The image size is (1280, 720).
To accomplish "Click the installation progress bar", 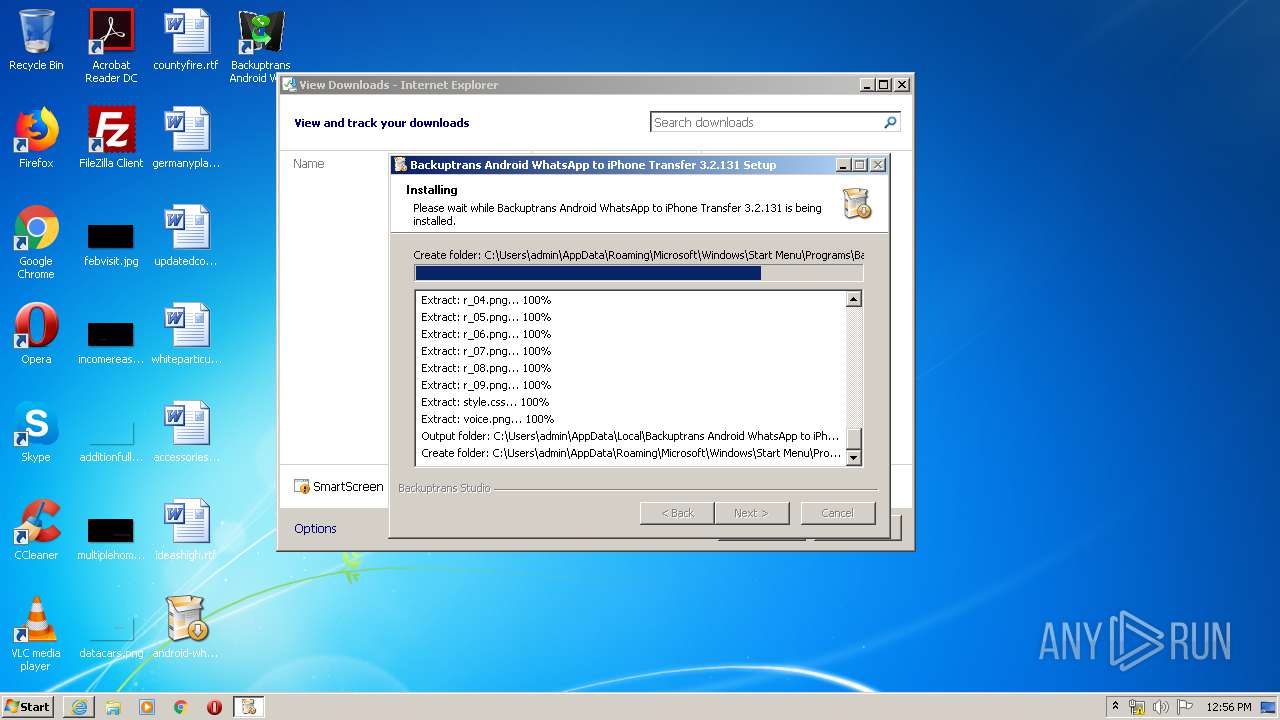I will click(x=638, y=273).
